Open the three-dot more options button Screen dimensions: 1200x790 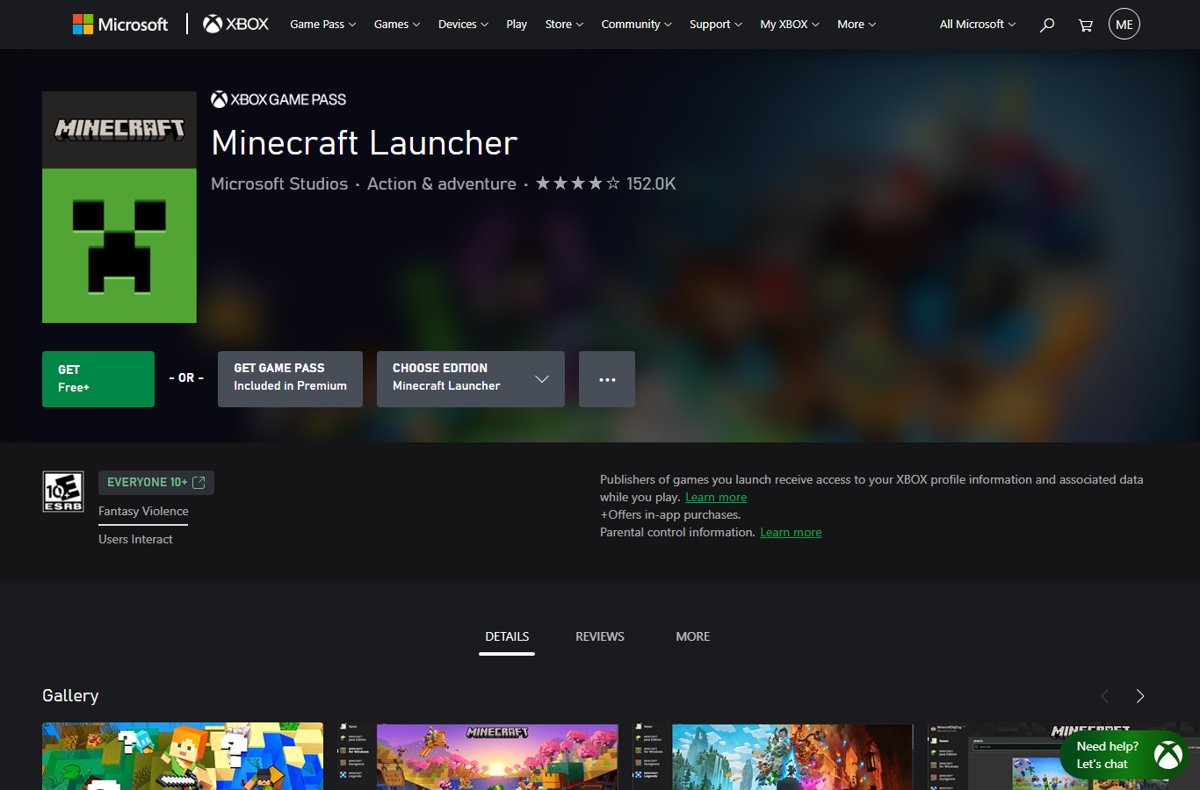607,379
